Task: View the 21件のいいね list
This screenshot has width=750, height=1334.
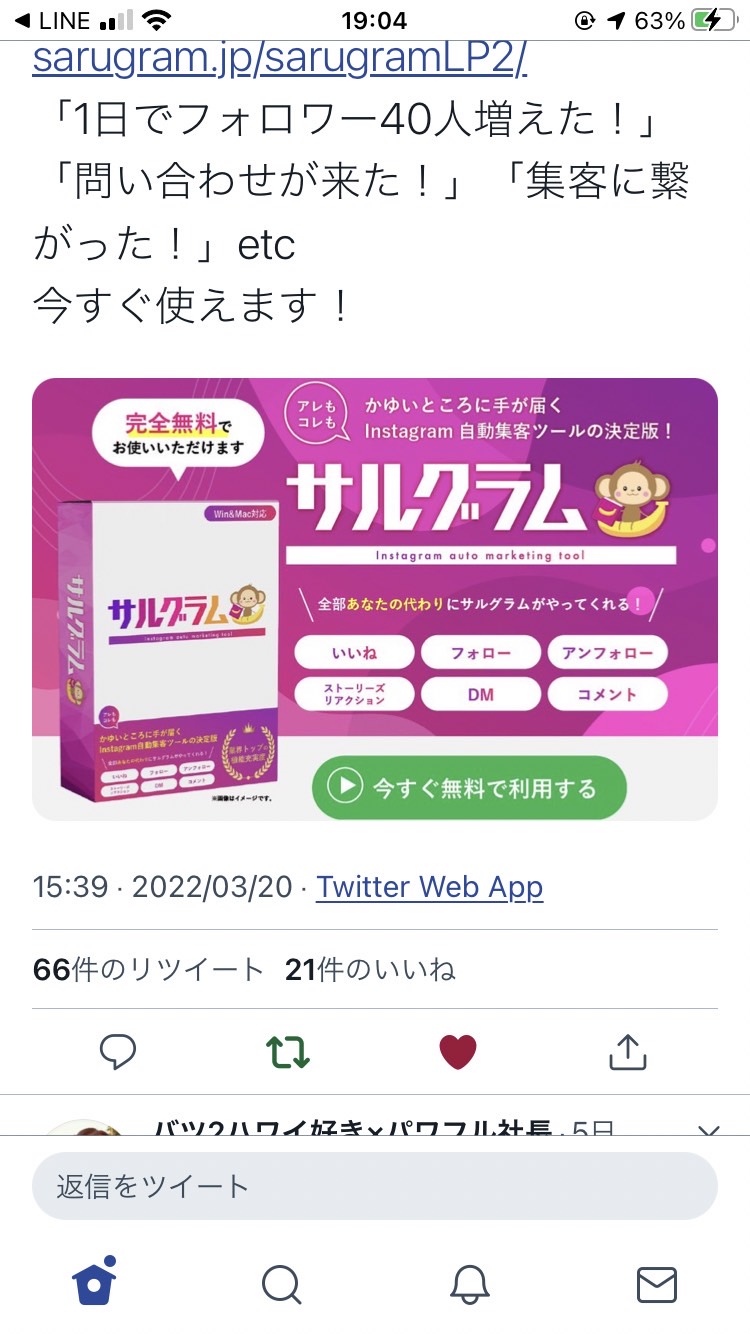Action: pos(370,969)
